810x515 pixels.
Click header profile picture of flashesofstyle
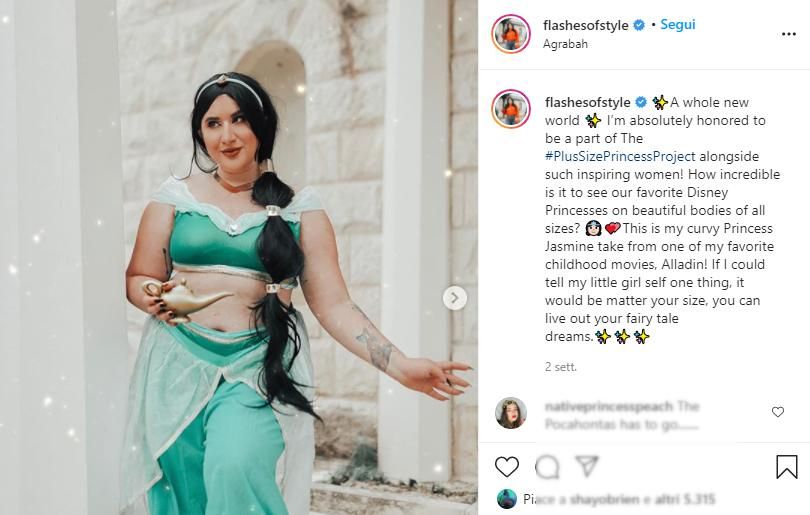tap(511, 34)
